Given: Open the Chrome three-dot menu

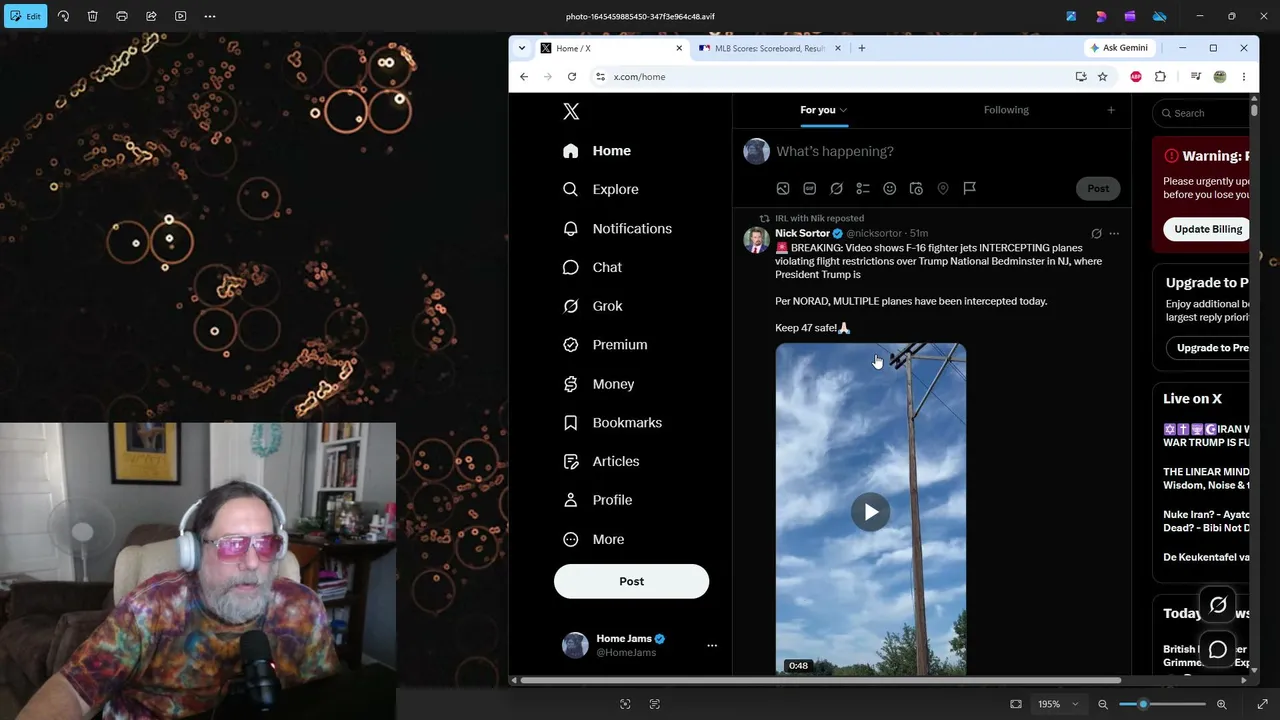Looking at the screenshot, I should click(x=1244, y=77).
